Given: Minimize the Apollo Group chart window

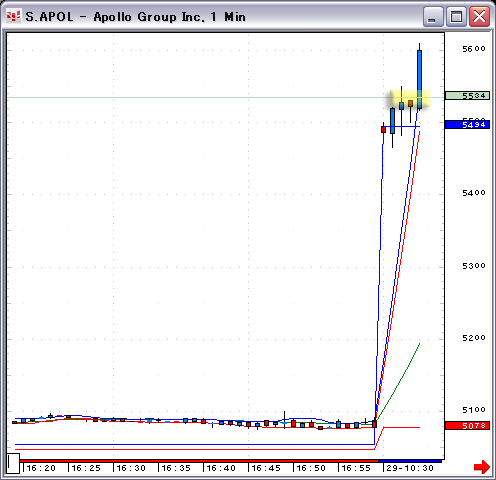Looking at the screenshot, I should pos(433,16).
